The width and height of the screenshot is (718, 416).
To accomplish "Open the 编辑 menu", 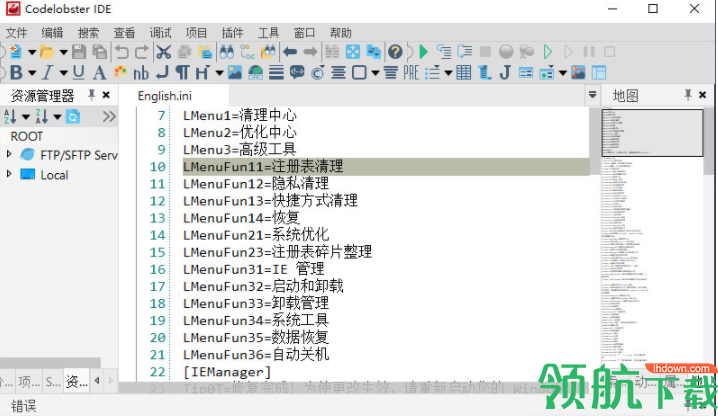I will (52, 33).
